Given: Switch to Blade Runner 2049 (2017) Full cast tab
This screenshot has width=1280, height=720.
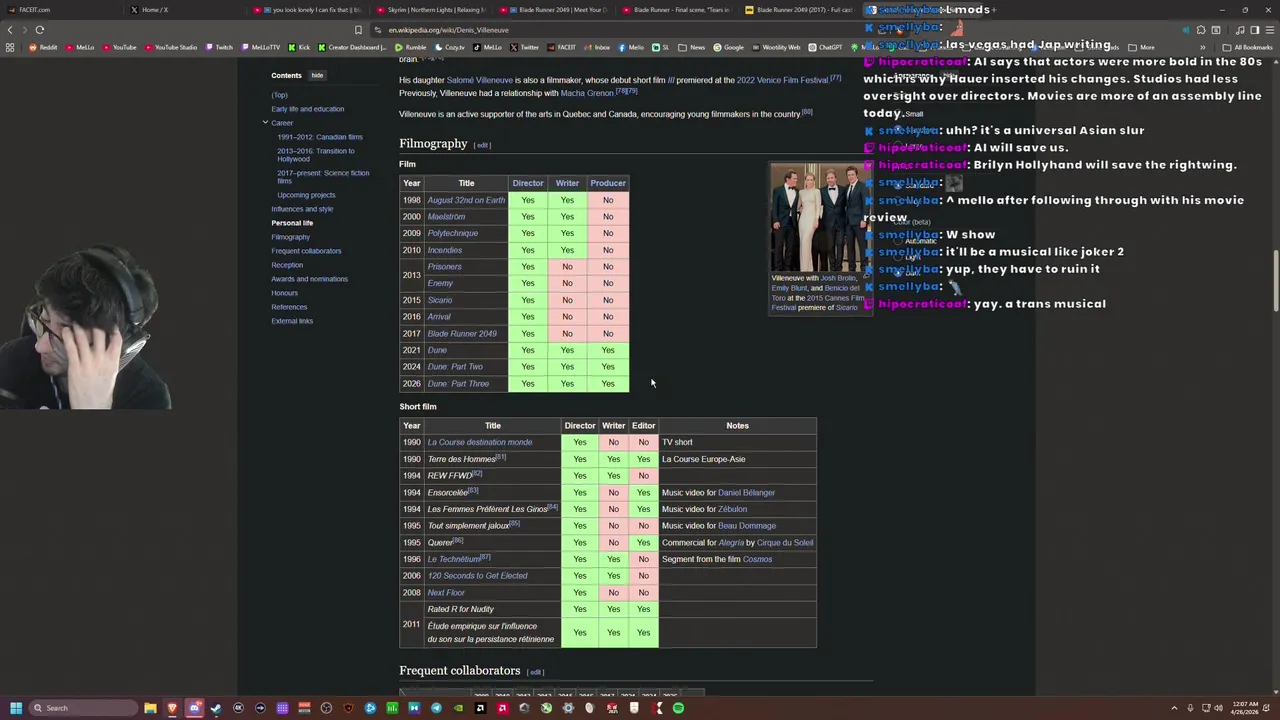Looking at the screenshot, I should pyautogui.click(x=800, y=10).
